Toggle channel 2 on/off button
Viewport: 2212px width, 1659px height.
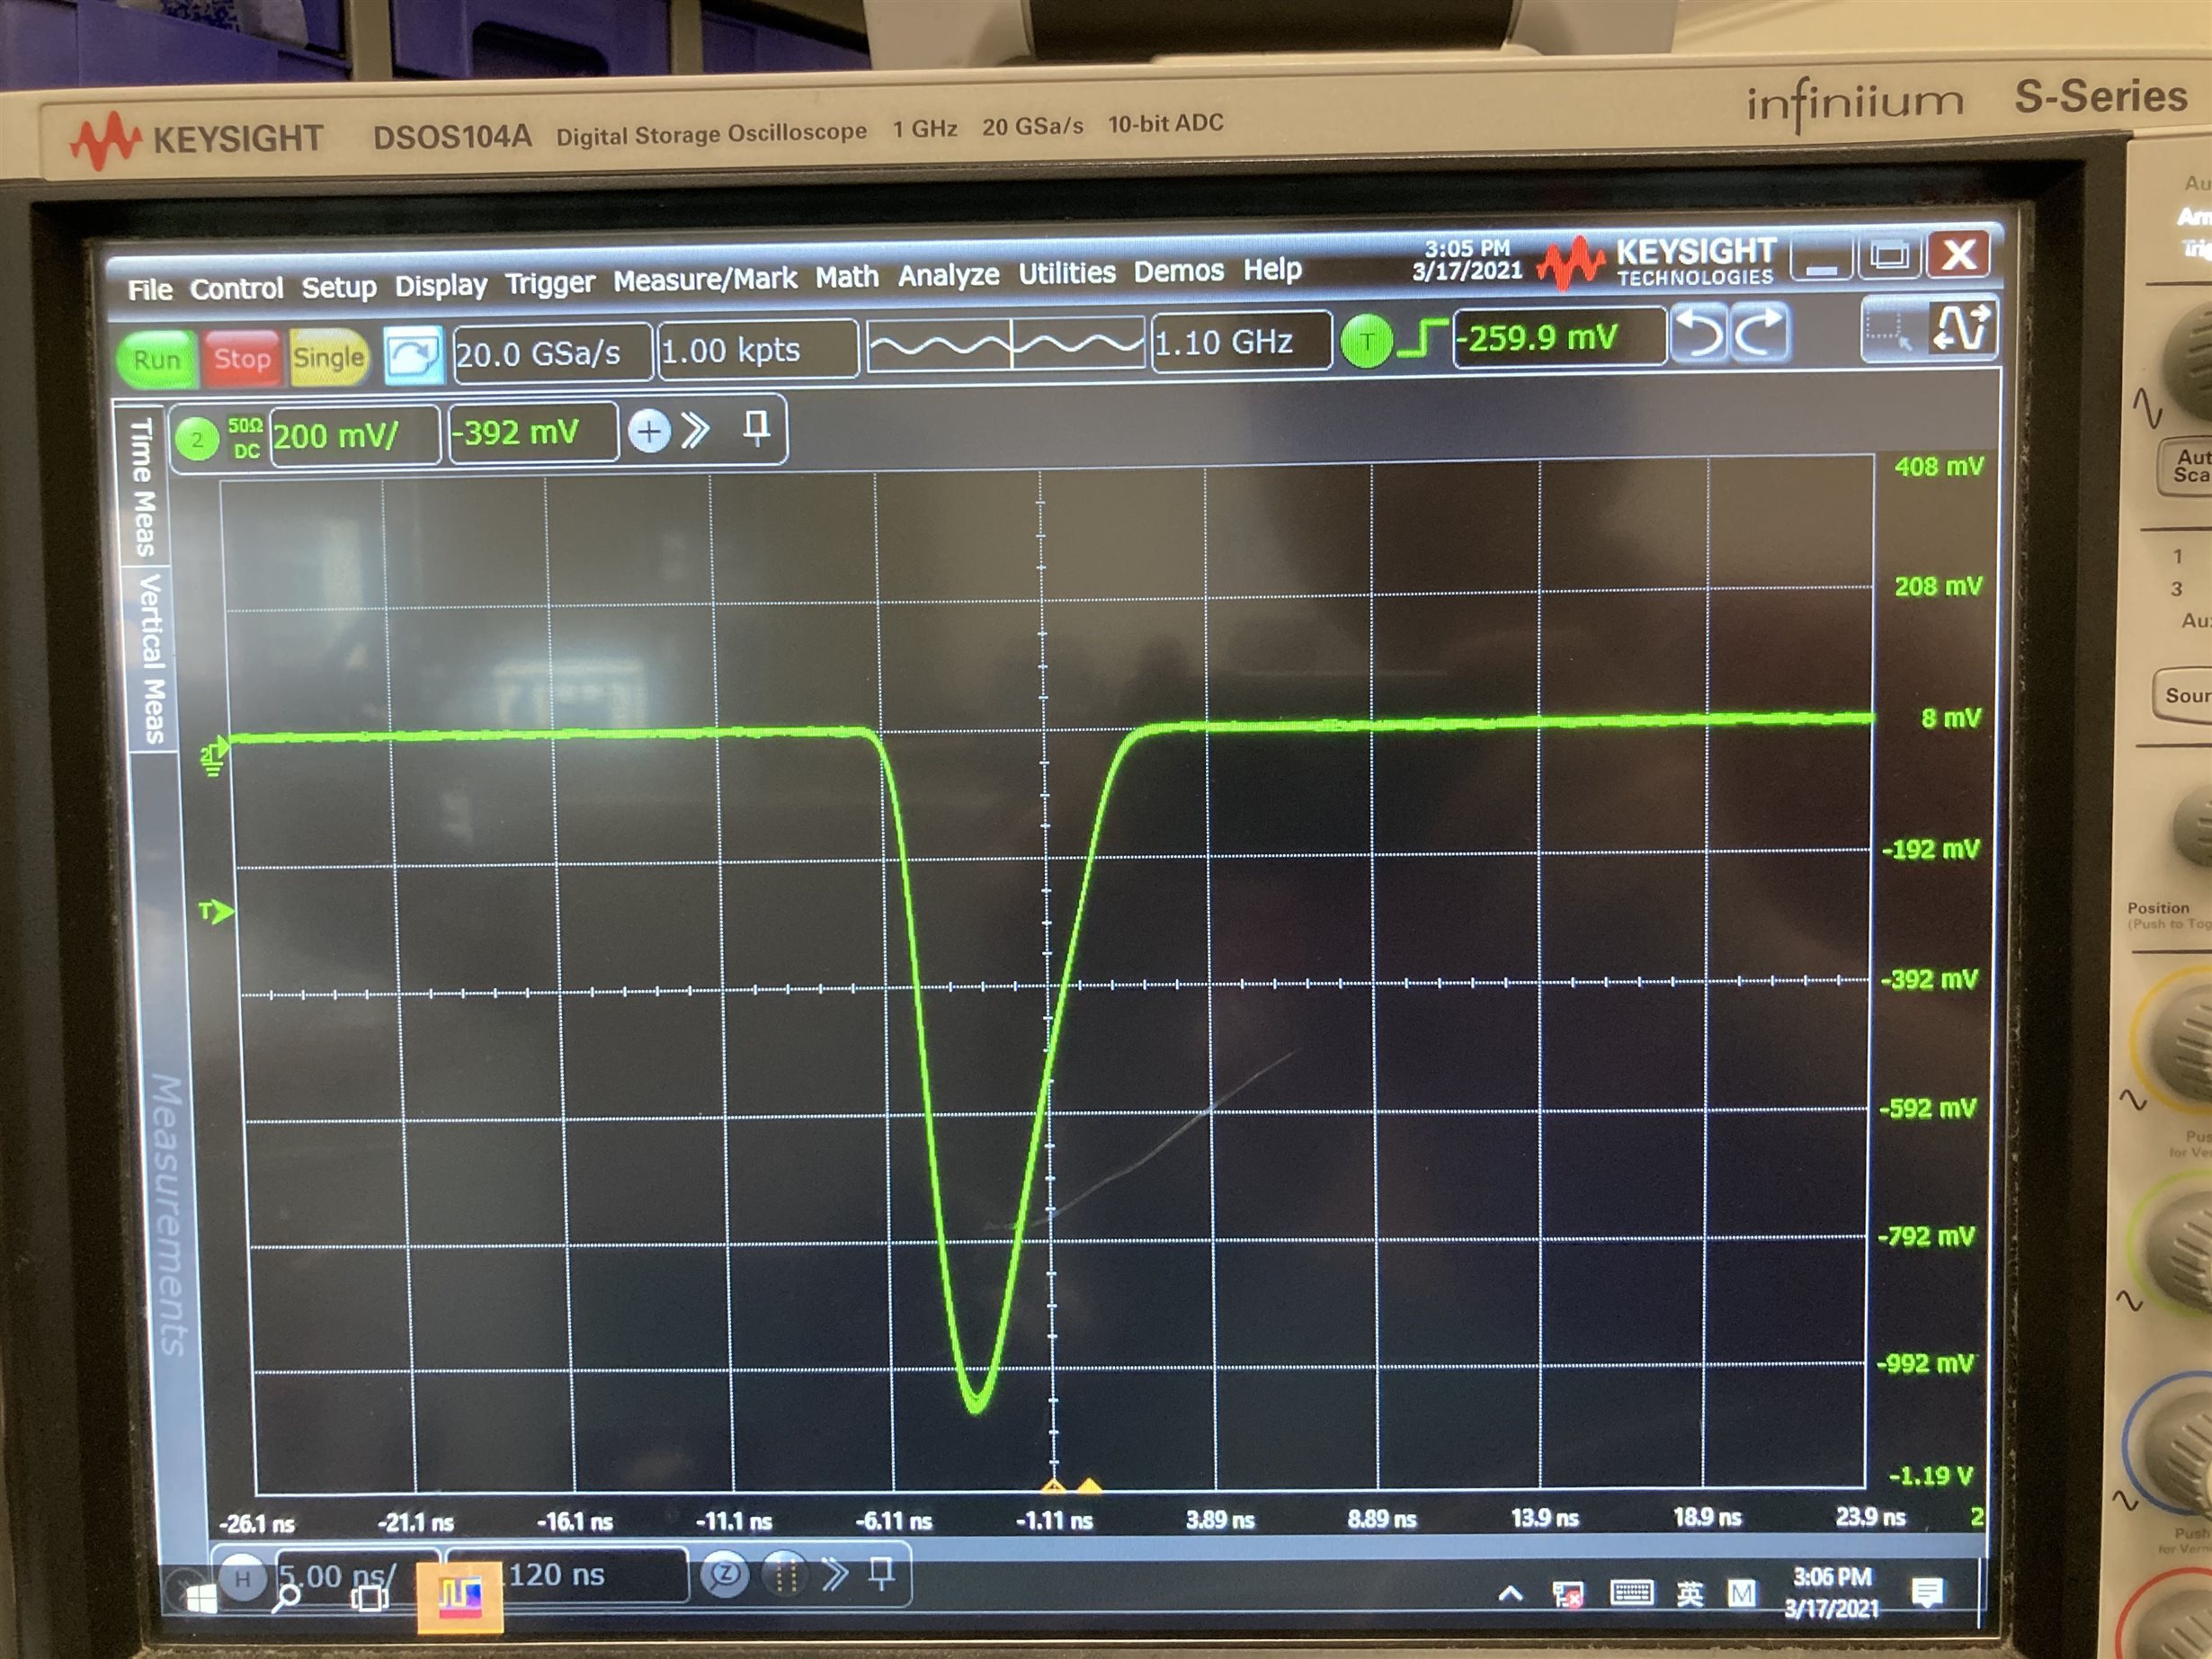(197, 439)
